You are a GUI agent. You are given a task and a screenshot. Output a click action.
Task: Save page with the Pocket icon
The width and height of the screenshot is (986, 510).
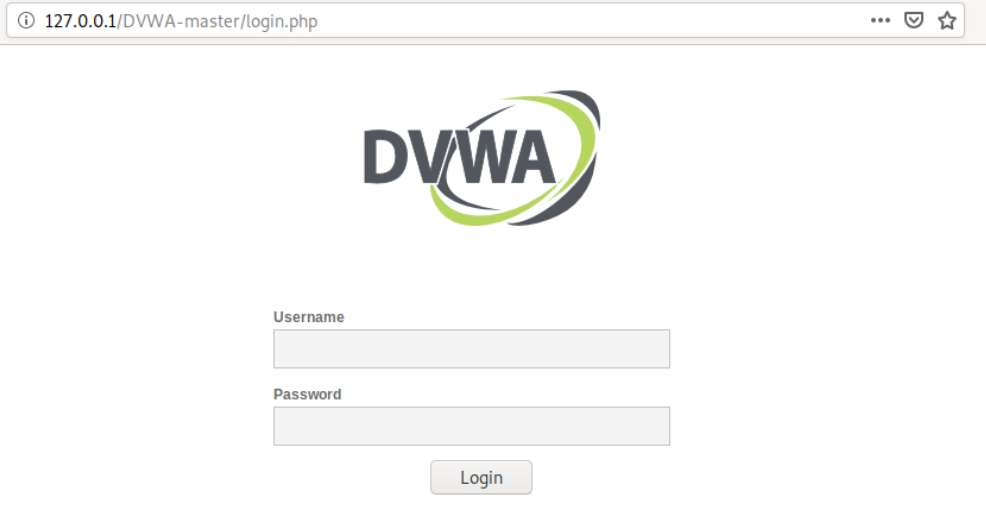coord(914,21)
